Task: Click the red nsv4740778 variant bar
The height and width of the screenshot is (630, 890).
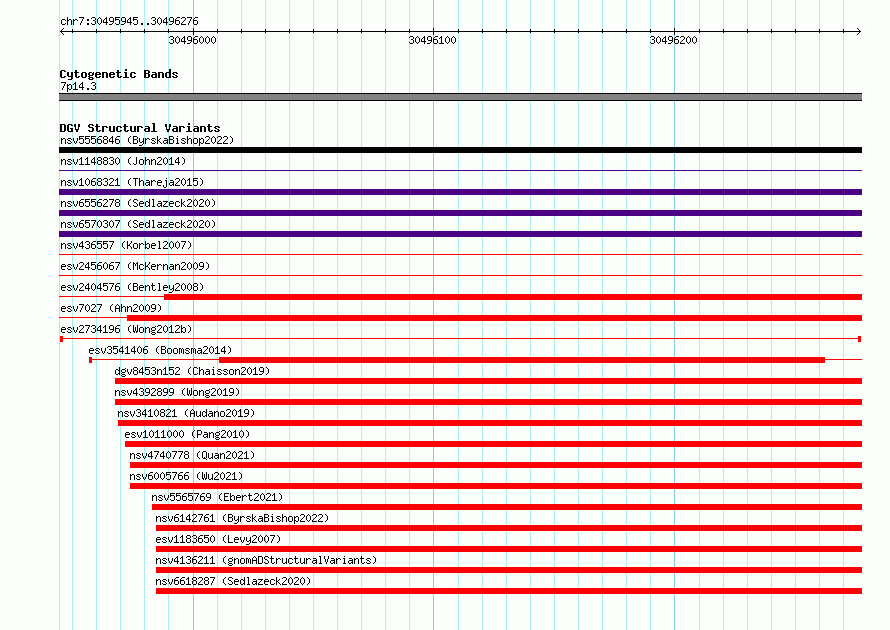Action: click(496, 465)
